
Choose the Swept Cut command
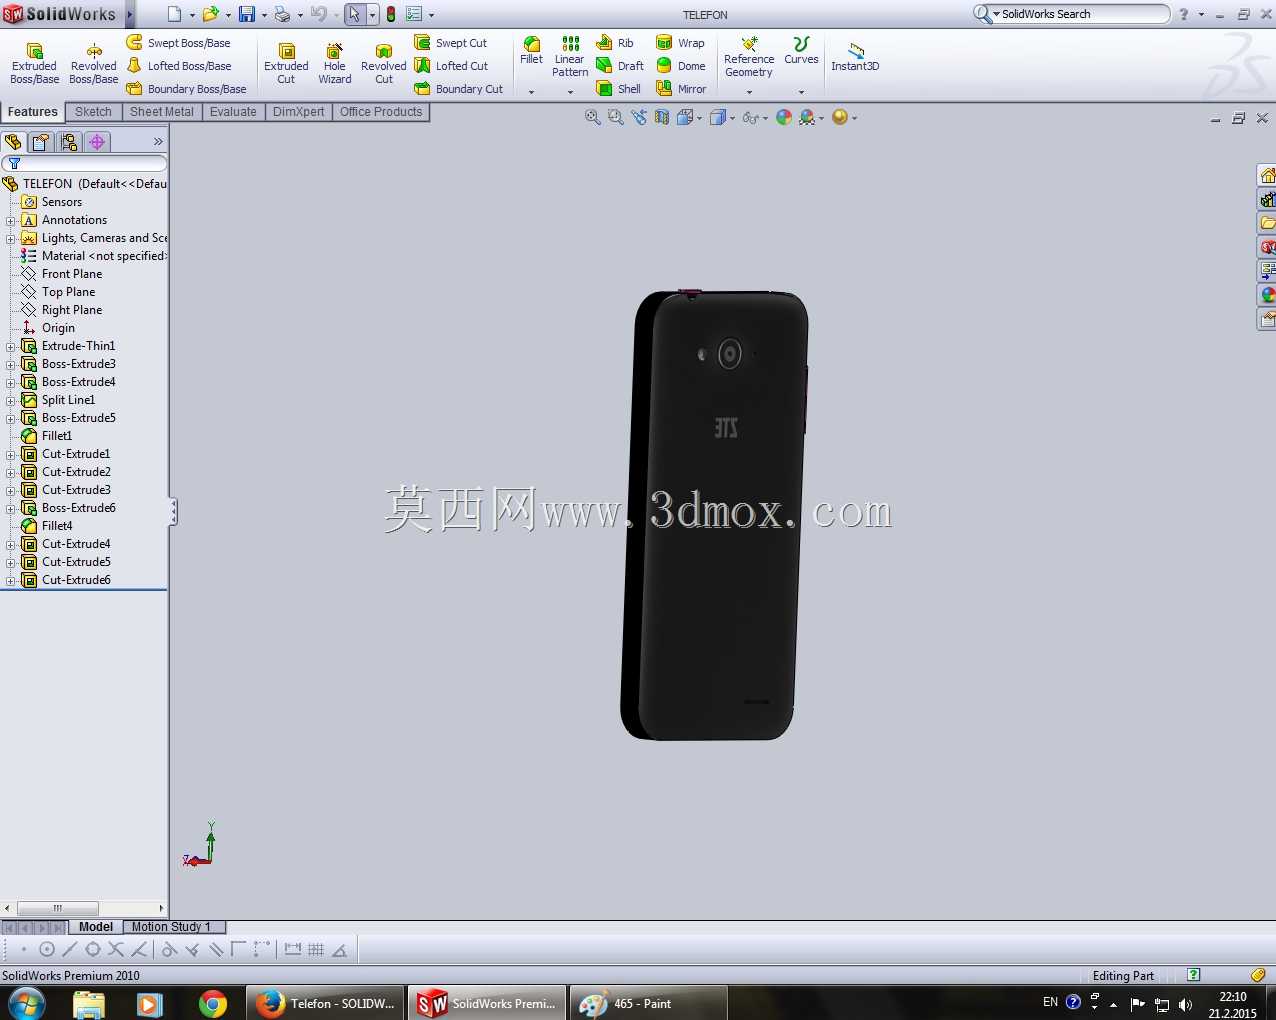click(x=450, y=43)
